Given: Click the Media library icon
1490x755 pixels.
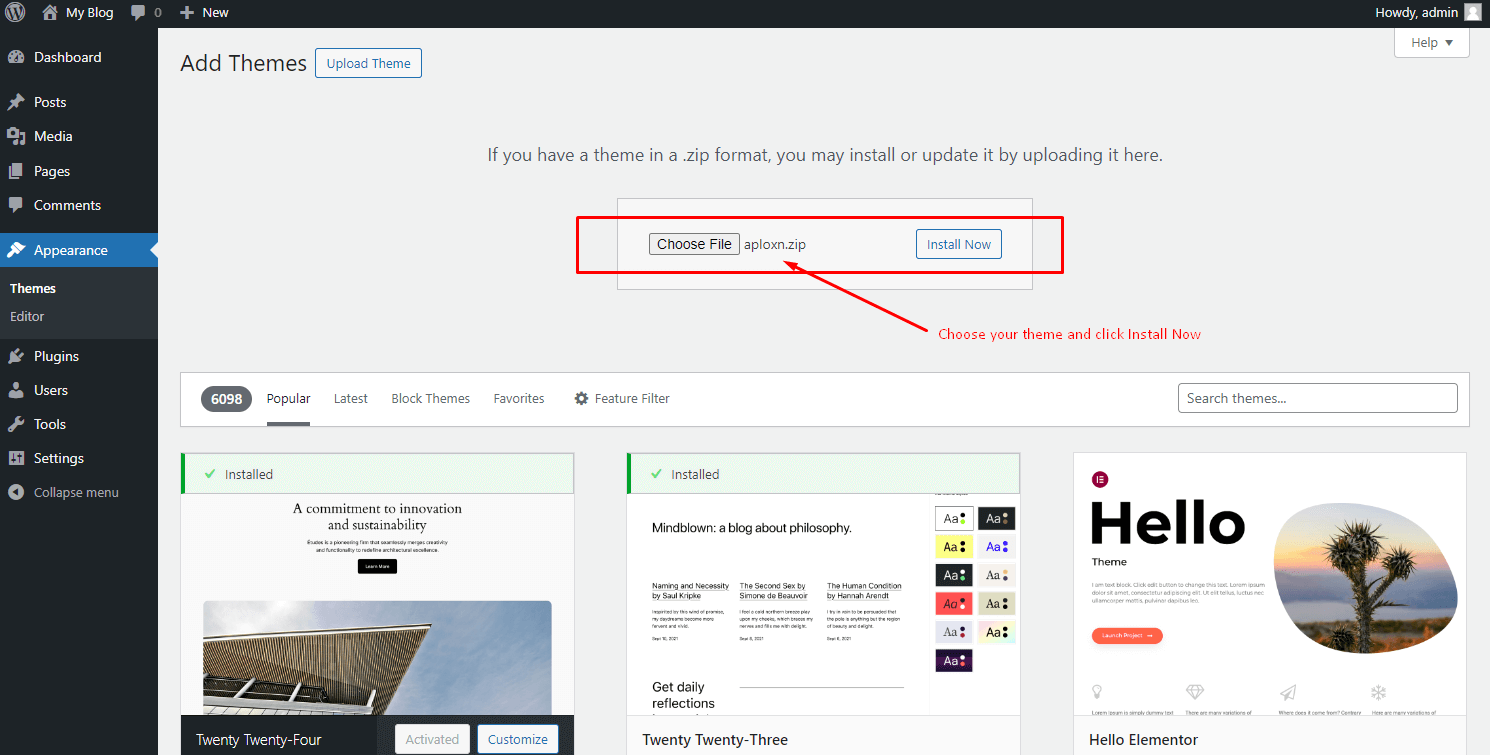Looking at the screenshot, I should tap(16, 136).
